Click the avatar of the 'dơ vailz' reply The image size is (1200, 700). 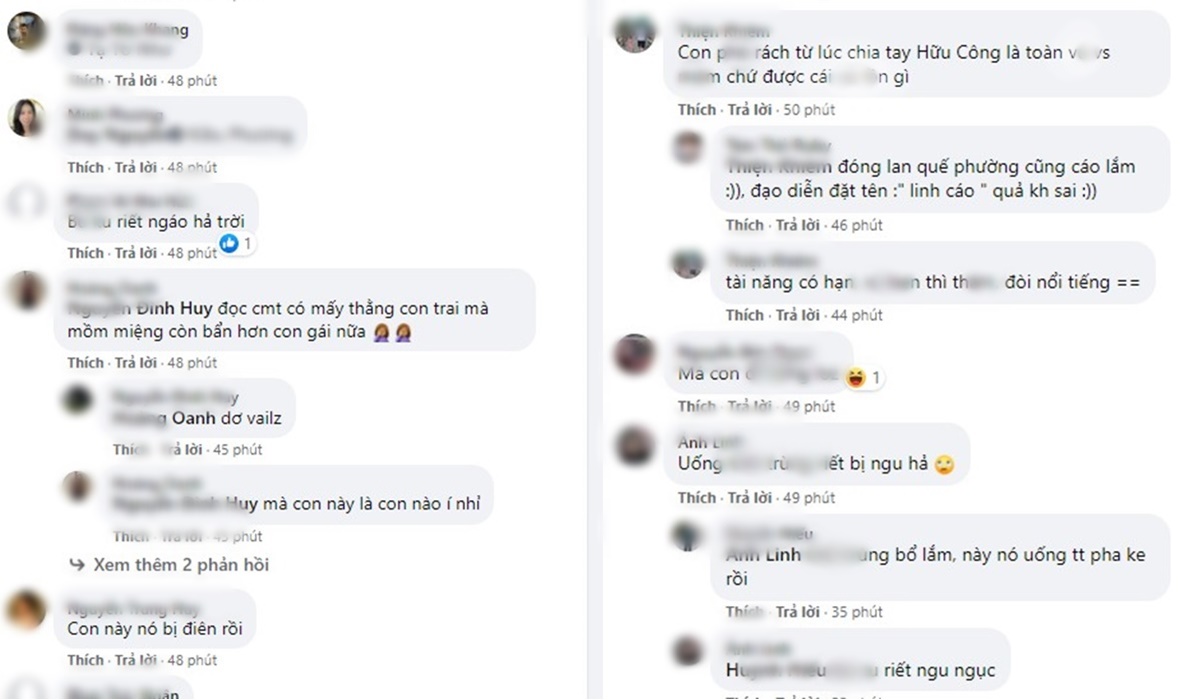coord(78,399)
